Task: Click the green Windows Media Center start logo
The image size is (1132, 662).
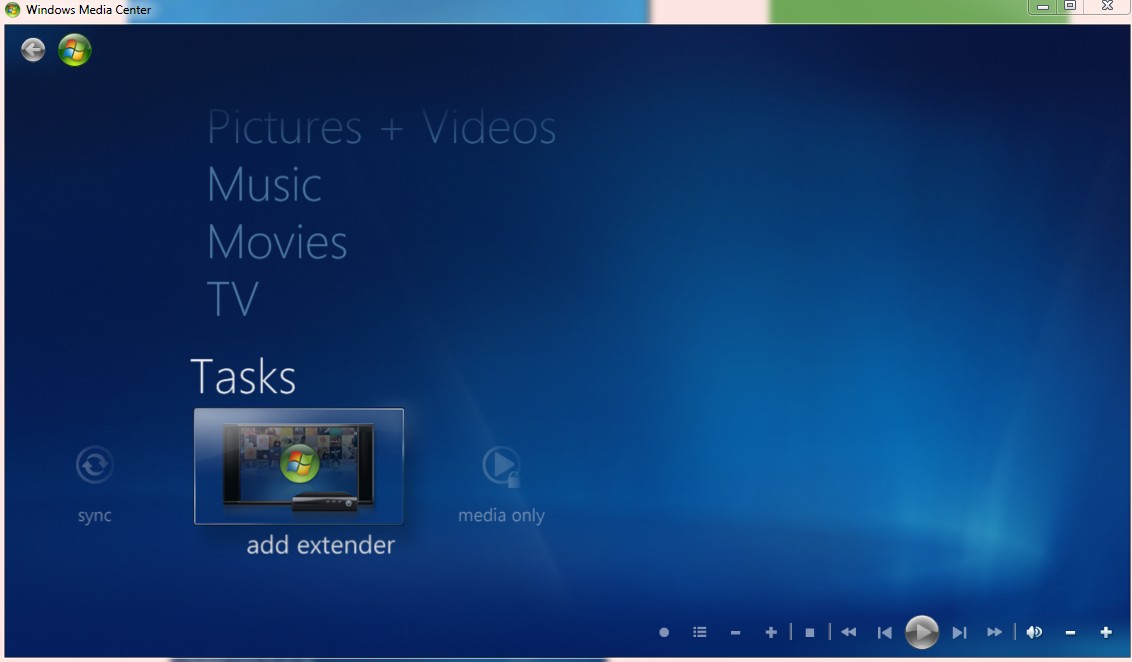Action: (x=74, y=50)
